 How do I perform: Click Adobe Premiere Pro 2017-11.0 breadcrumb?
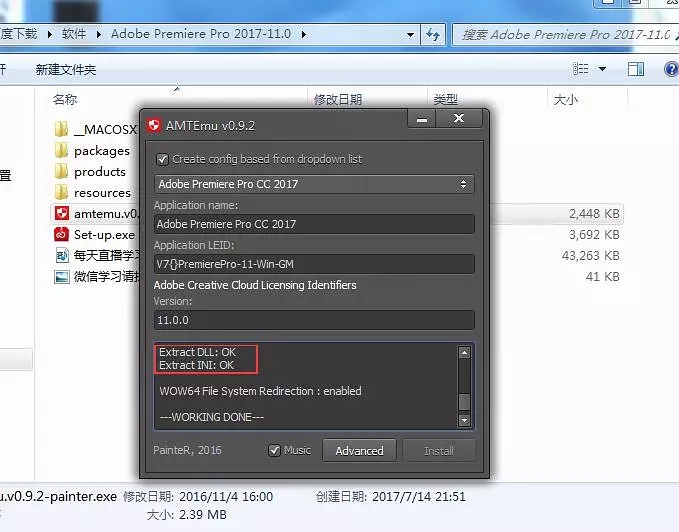(201, 34)
